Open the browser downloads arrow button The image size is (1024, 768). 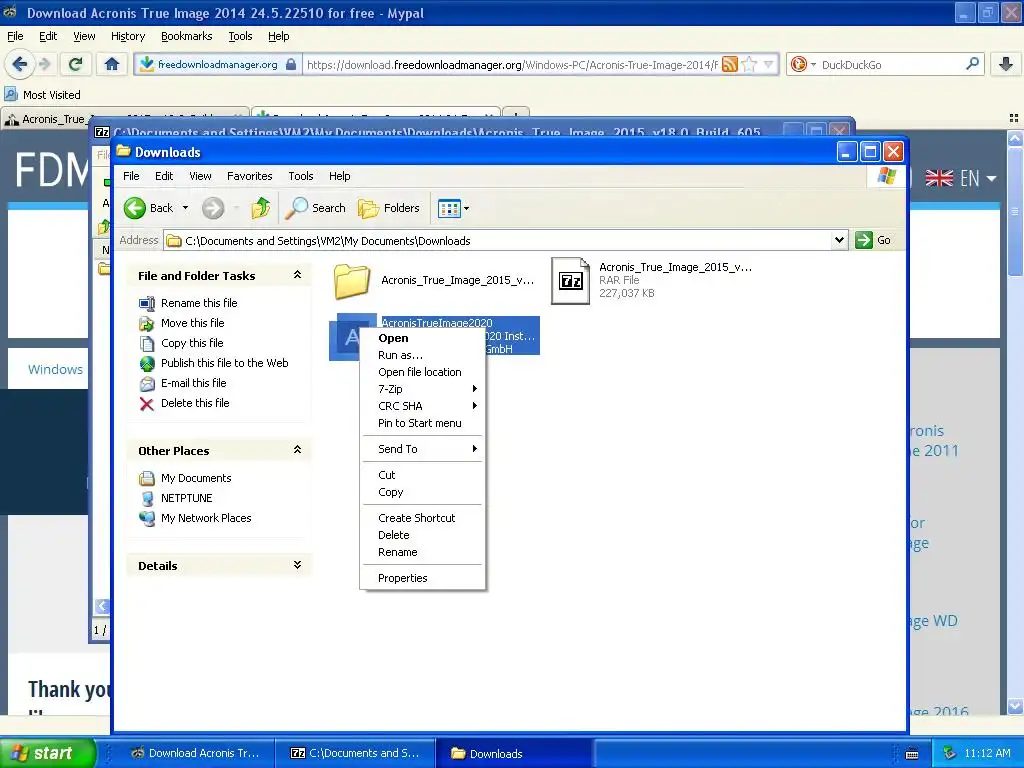pos(1006,64)
